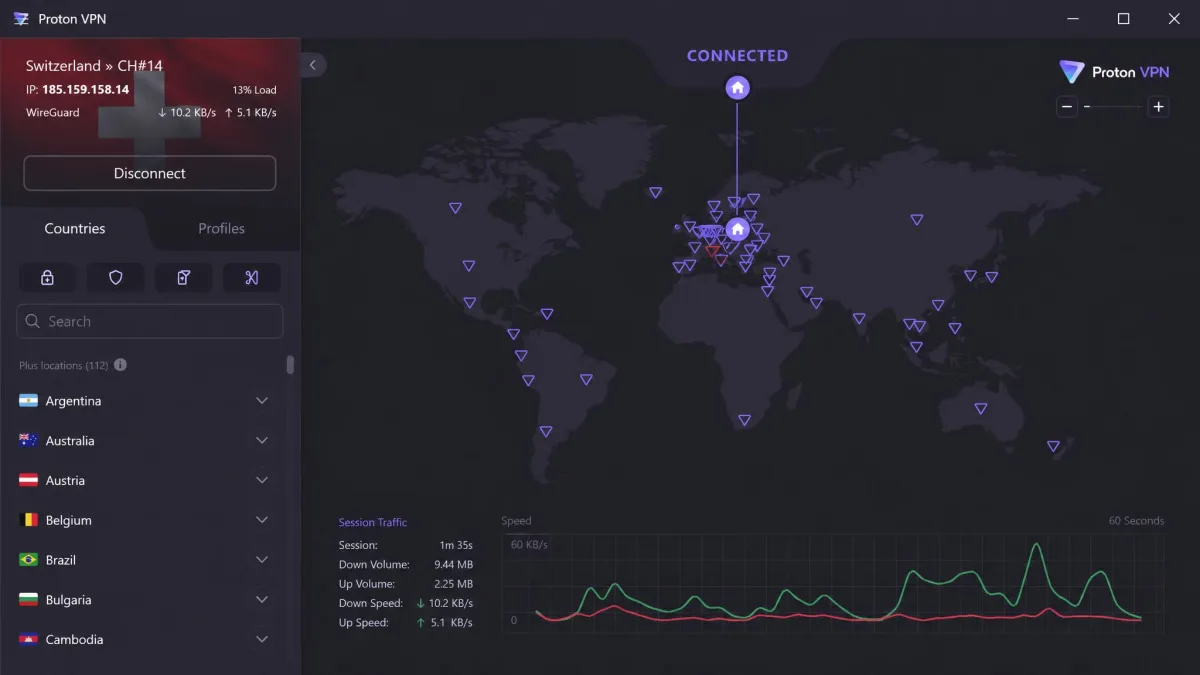
Task: Zoom out the map with minus button
Action: (1067, 106)
